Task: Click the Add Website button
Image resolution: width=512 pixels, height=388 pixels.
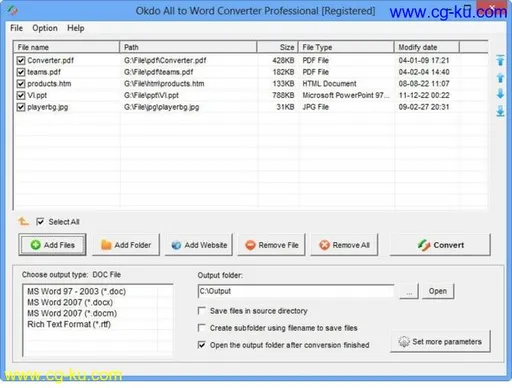Action: tap(199, 245)
